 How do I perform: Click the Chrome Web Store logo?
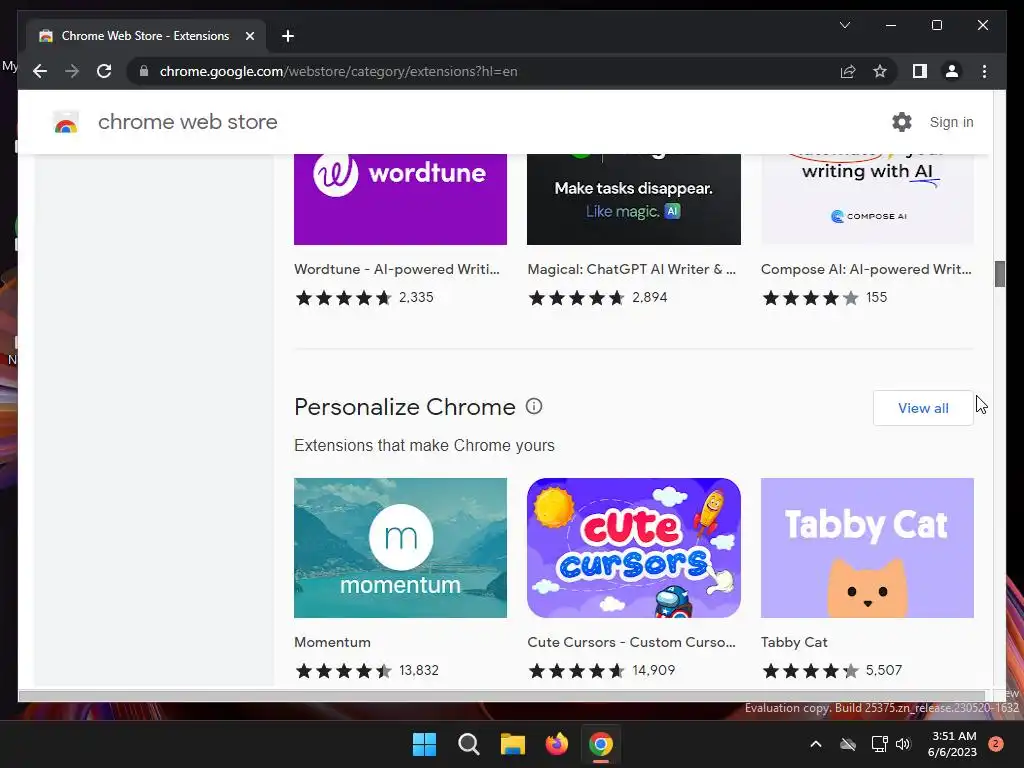click(x=66, y=122)
